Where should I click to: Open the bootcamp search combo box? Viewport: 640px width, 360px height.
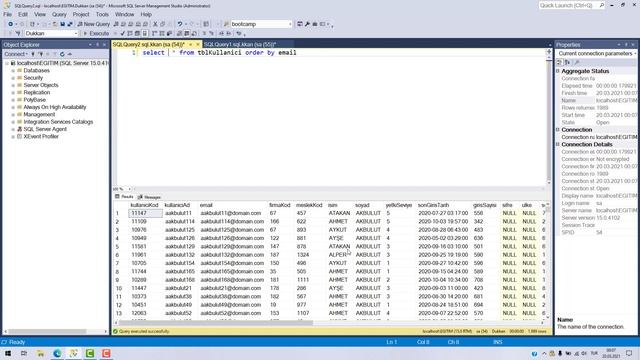(x=261, y=24)
